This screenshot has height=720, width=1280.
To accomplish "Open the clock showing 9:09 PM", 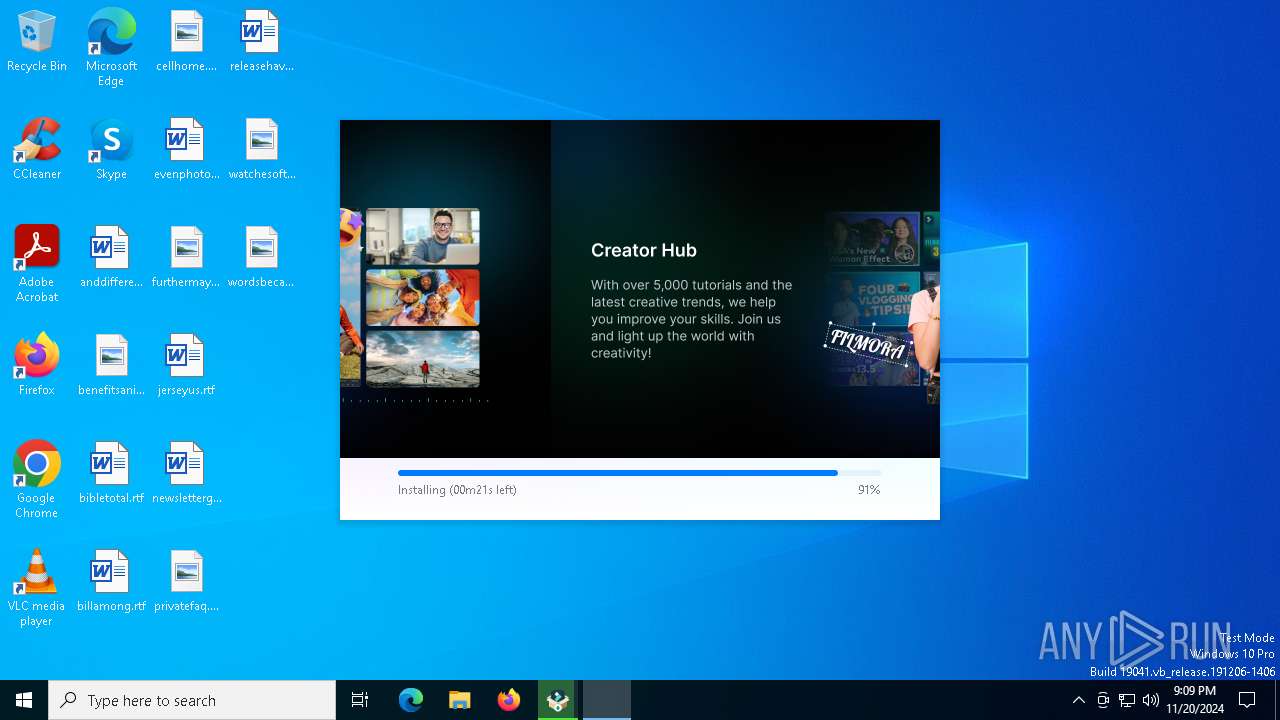I will click(x=1195, y=700).
